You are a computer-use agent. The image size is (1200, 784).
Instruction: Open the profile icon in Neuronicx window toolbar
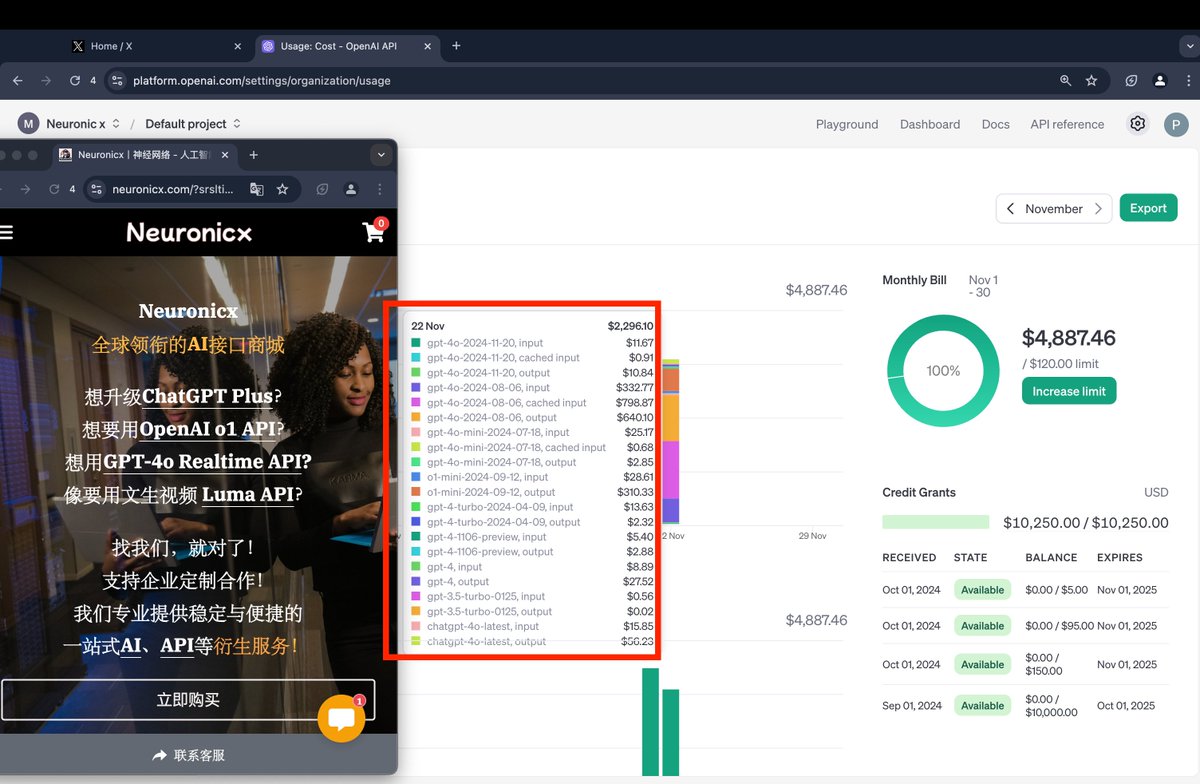point(351,189)
